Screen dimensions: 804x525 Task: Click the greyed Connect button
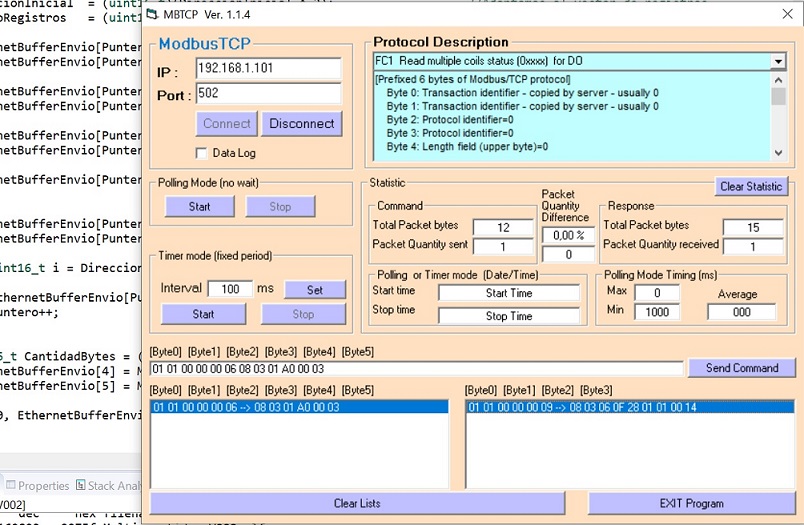[x=227, y=124]
